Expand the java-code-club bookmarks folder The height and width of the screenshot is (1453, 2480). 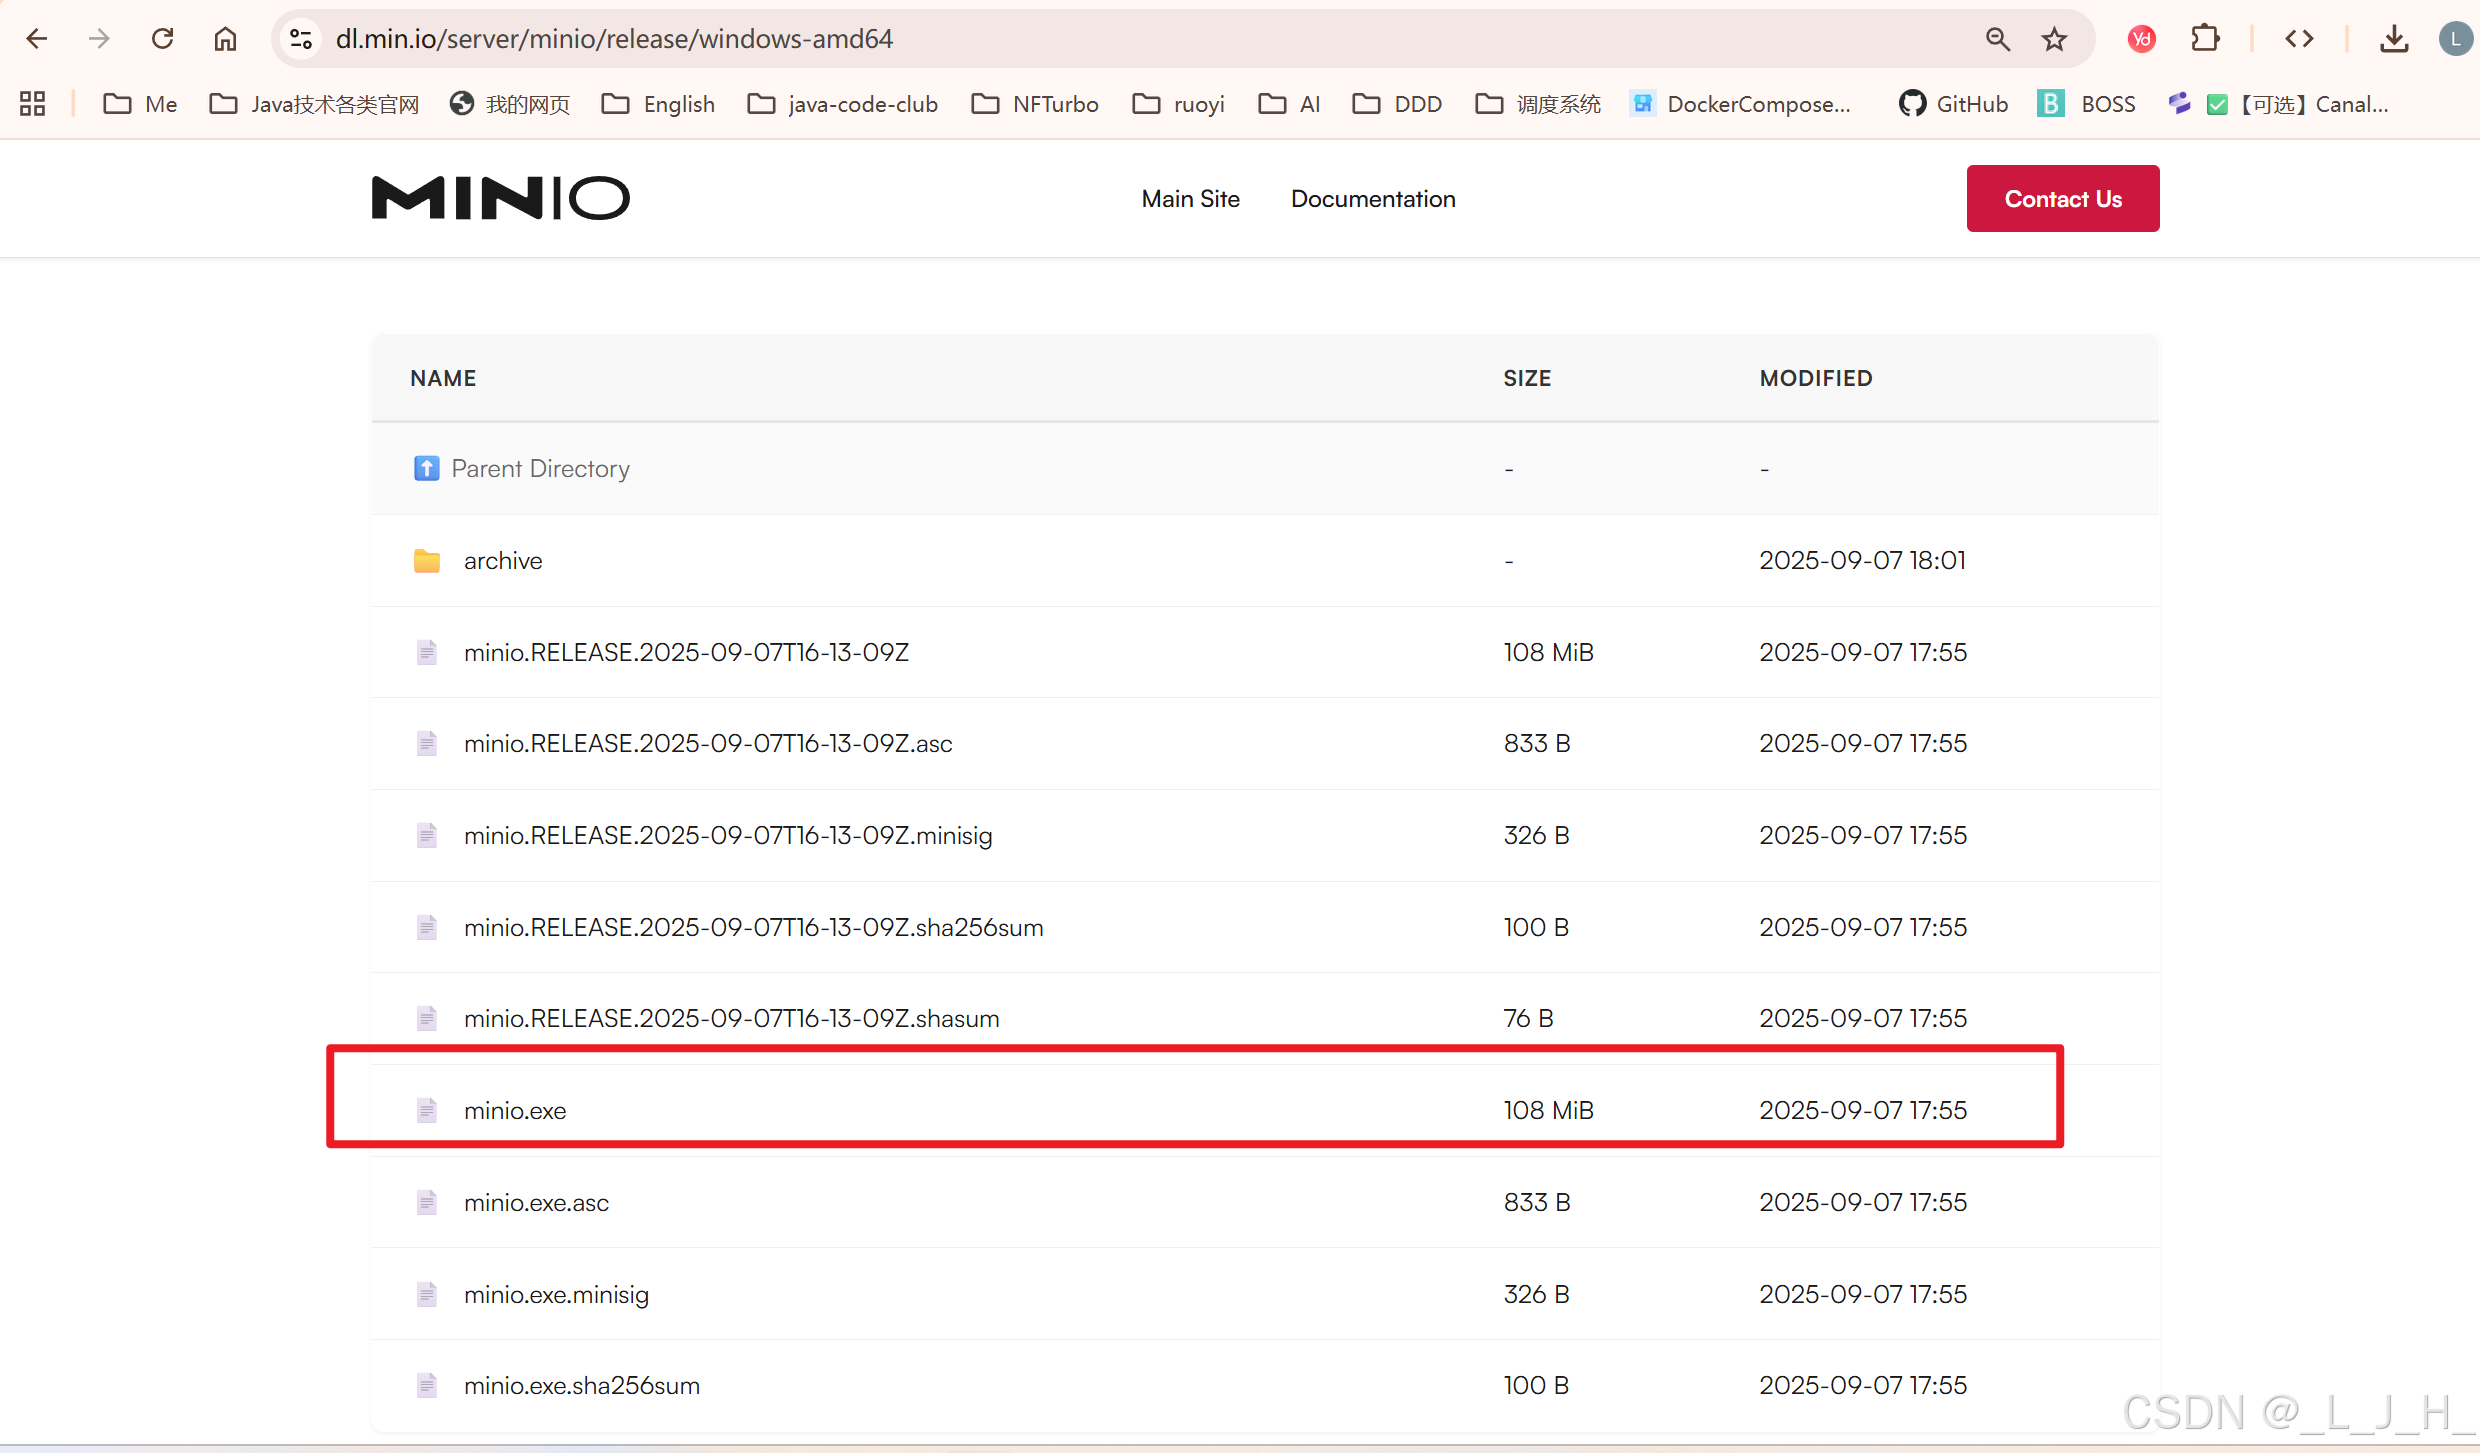(843, 104)
